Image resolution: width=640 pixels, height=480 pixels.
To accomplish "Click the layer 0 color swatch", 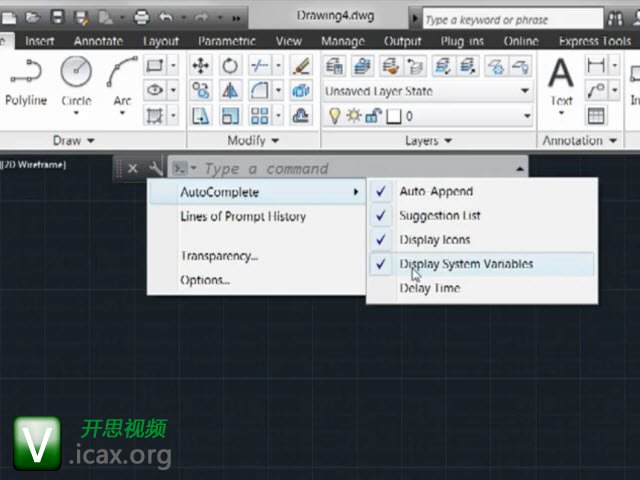I will tap(393, 116).
